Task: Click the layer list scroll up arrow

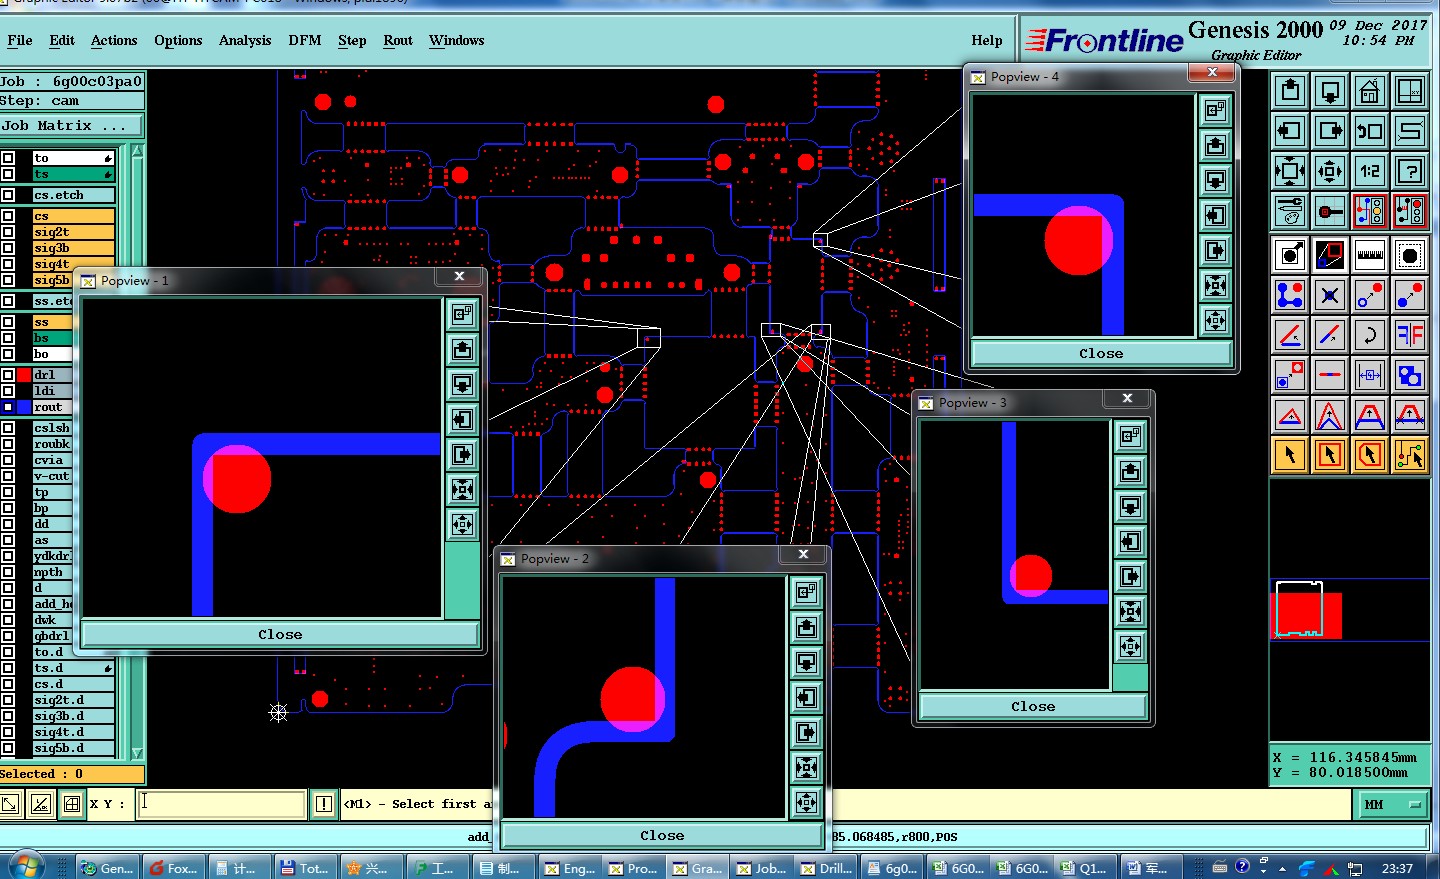Action: (137, 152)
